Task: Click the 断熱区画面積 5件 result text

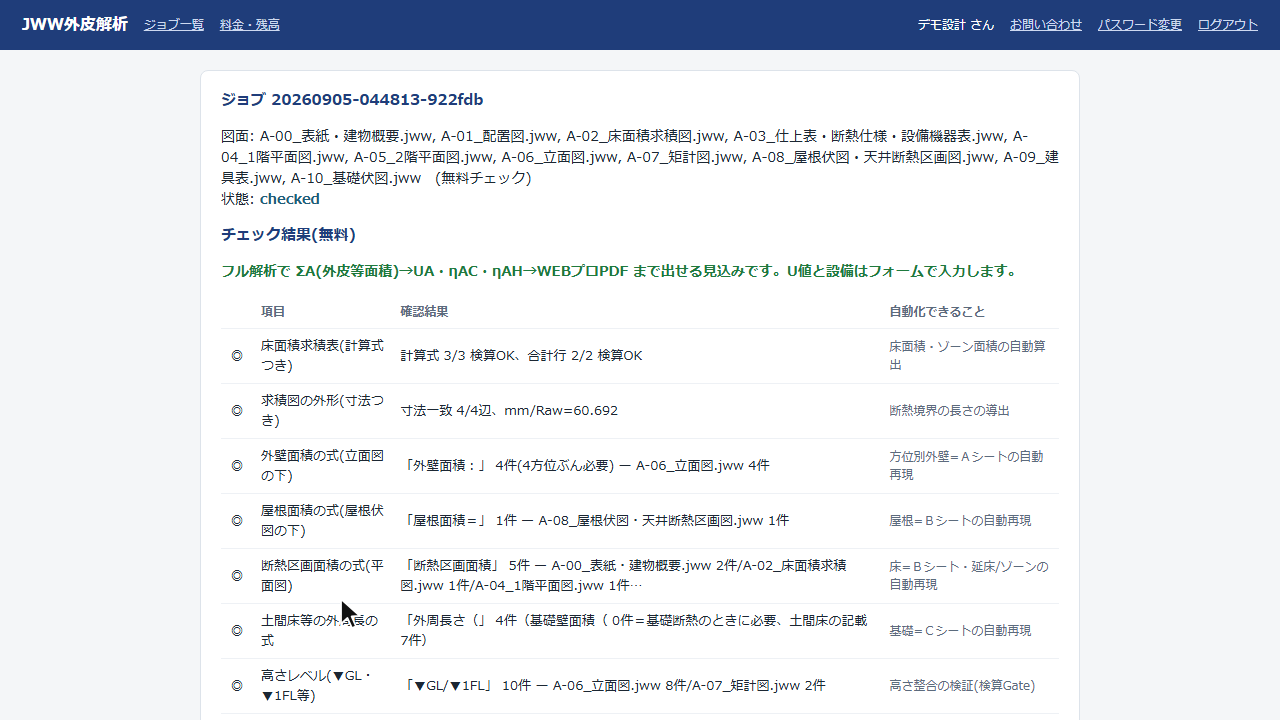Action: (x=625, y=576)
